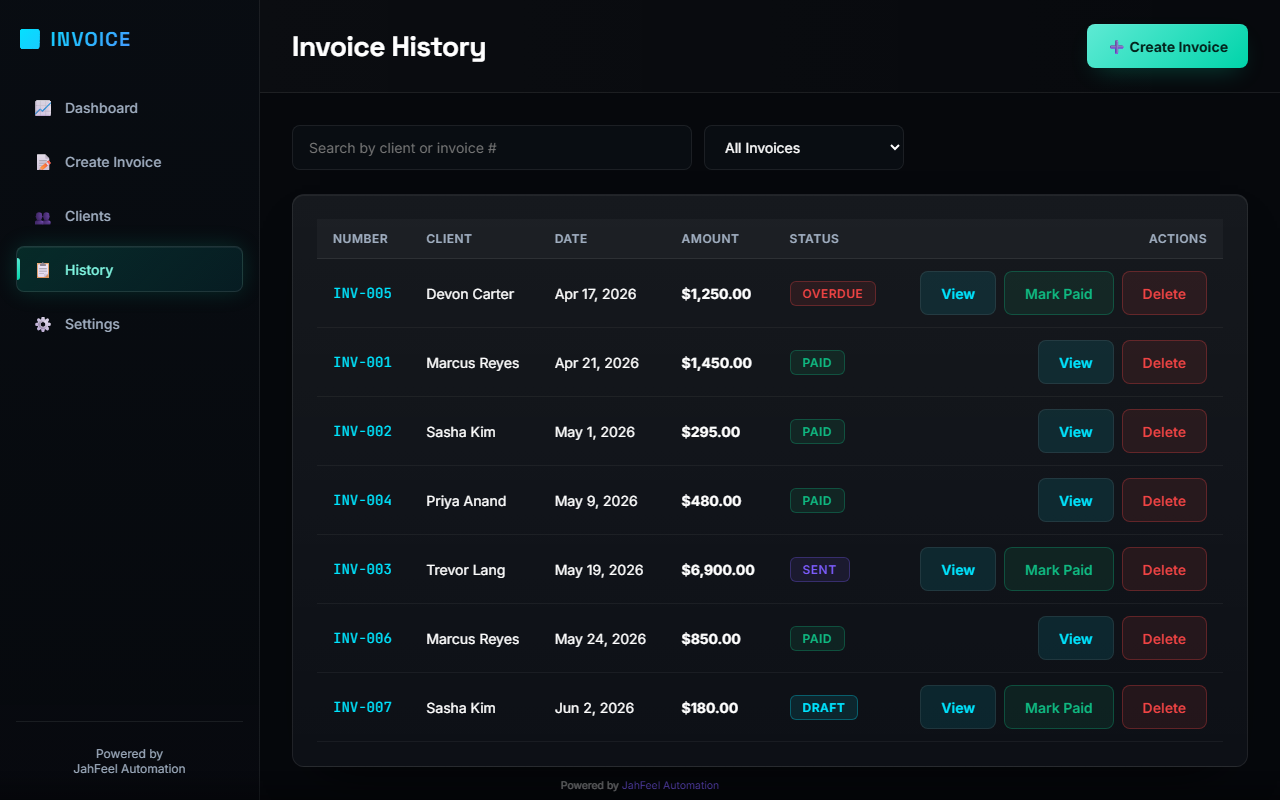The image size is (1280, 800).
Task: Delete invoice INV-006
Action: (1164, 638)
